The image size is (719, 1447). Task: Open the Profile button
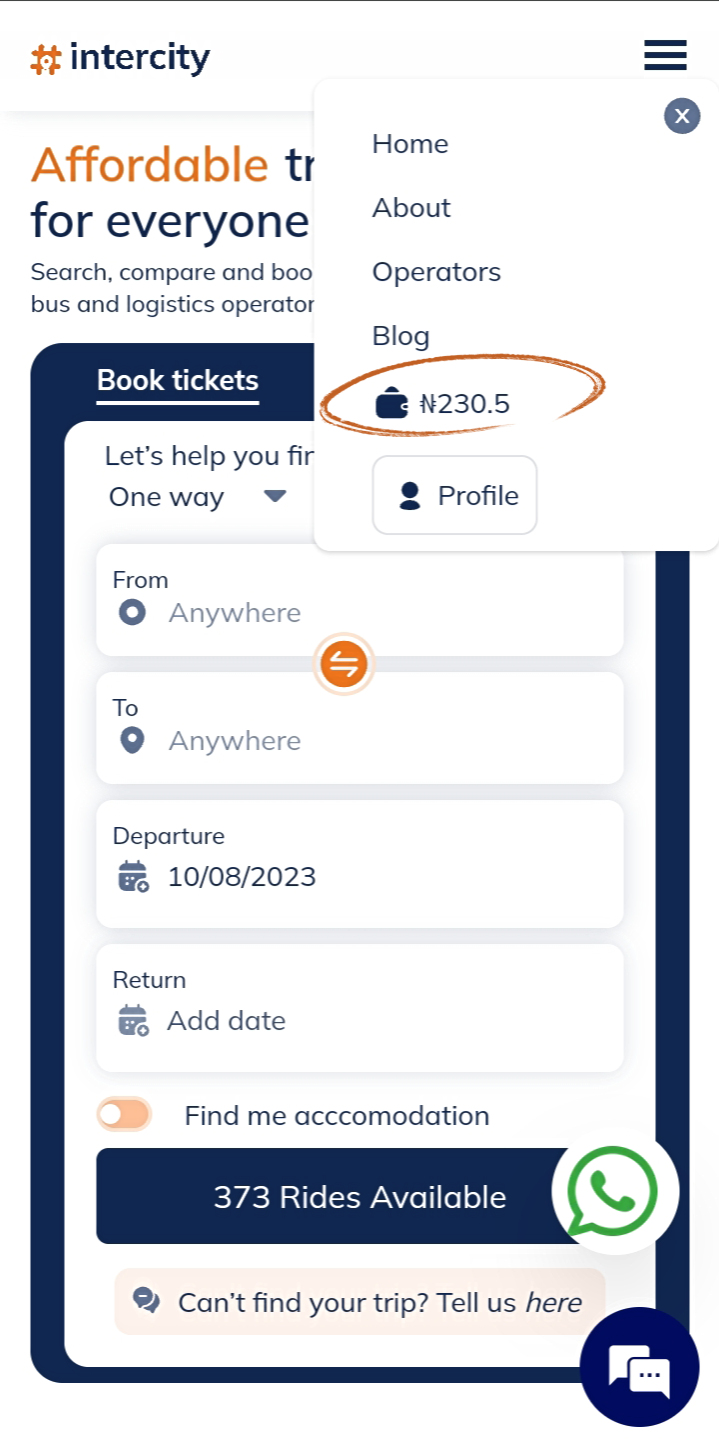tap(455, 495)
